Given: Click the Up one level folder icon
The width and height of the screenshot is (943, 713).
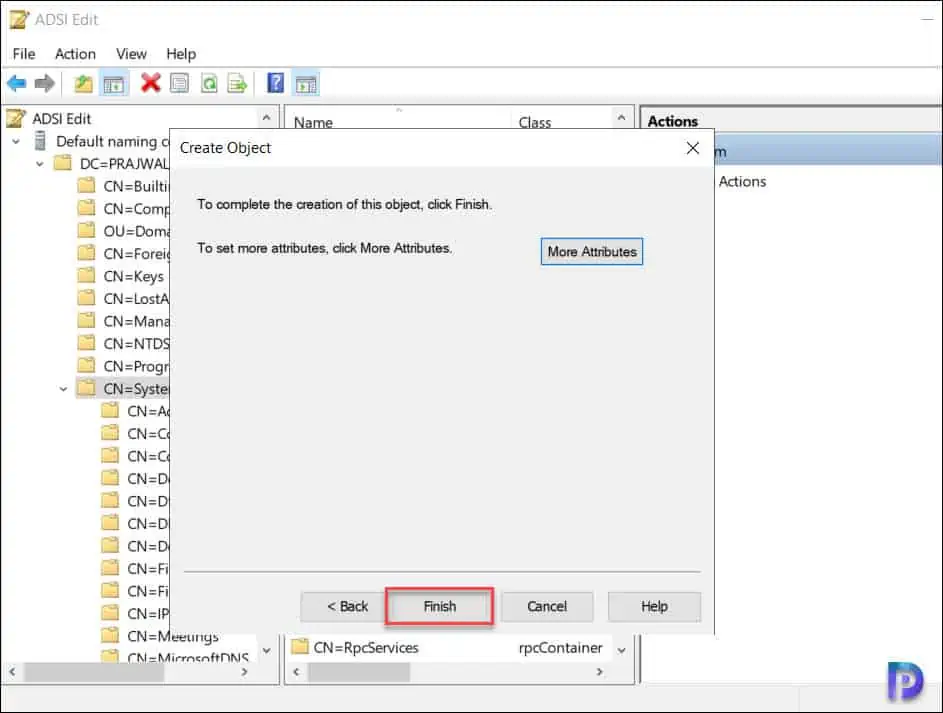Looking at the screenshot, I should pyautogui.click(x=84, y=83).
